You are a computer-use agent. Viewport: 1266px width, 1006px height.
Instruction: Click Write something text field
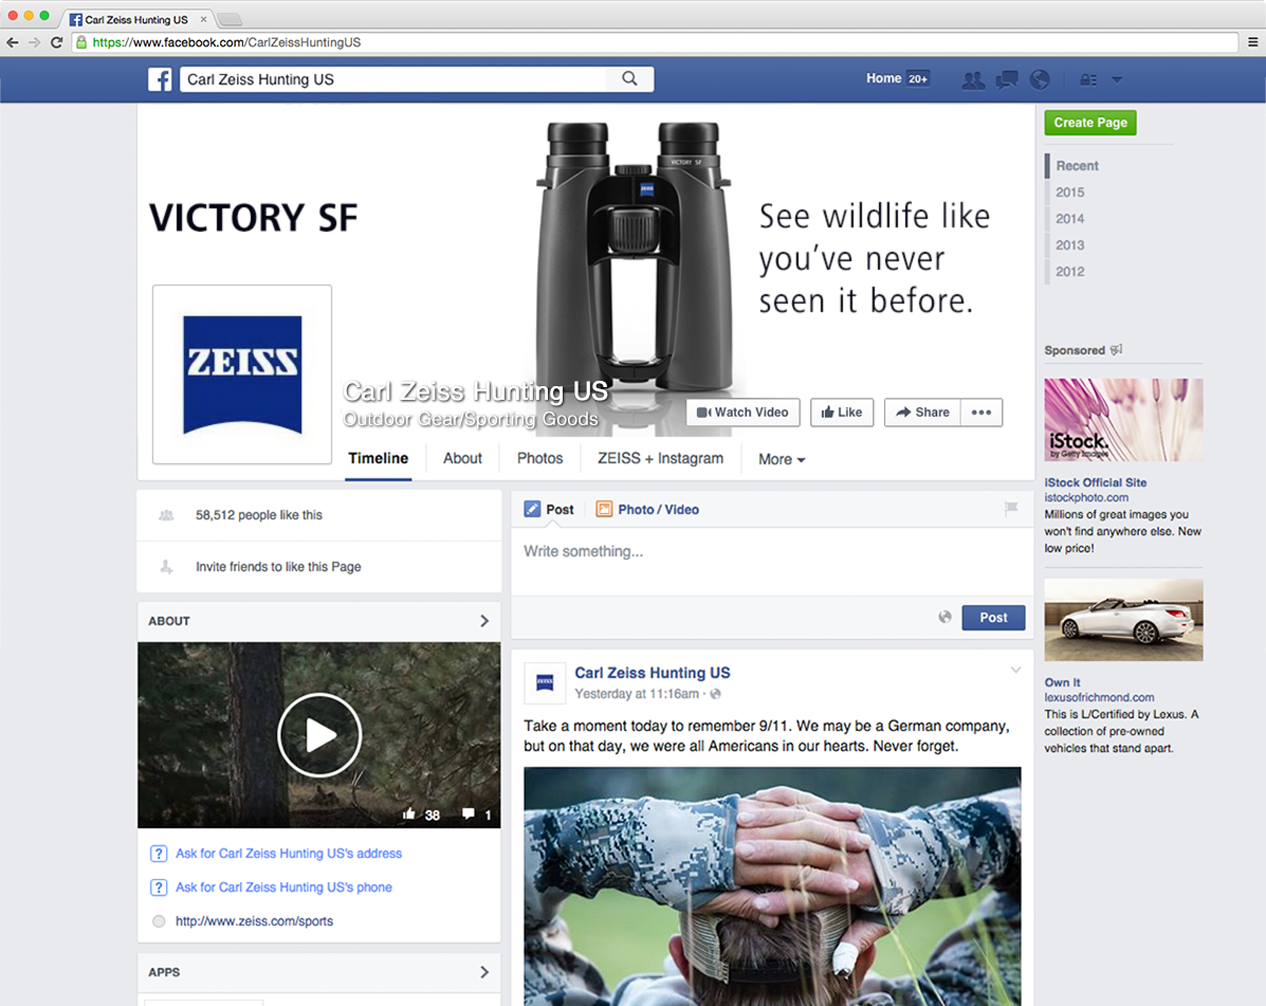(x=772, y=560)
